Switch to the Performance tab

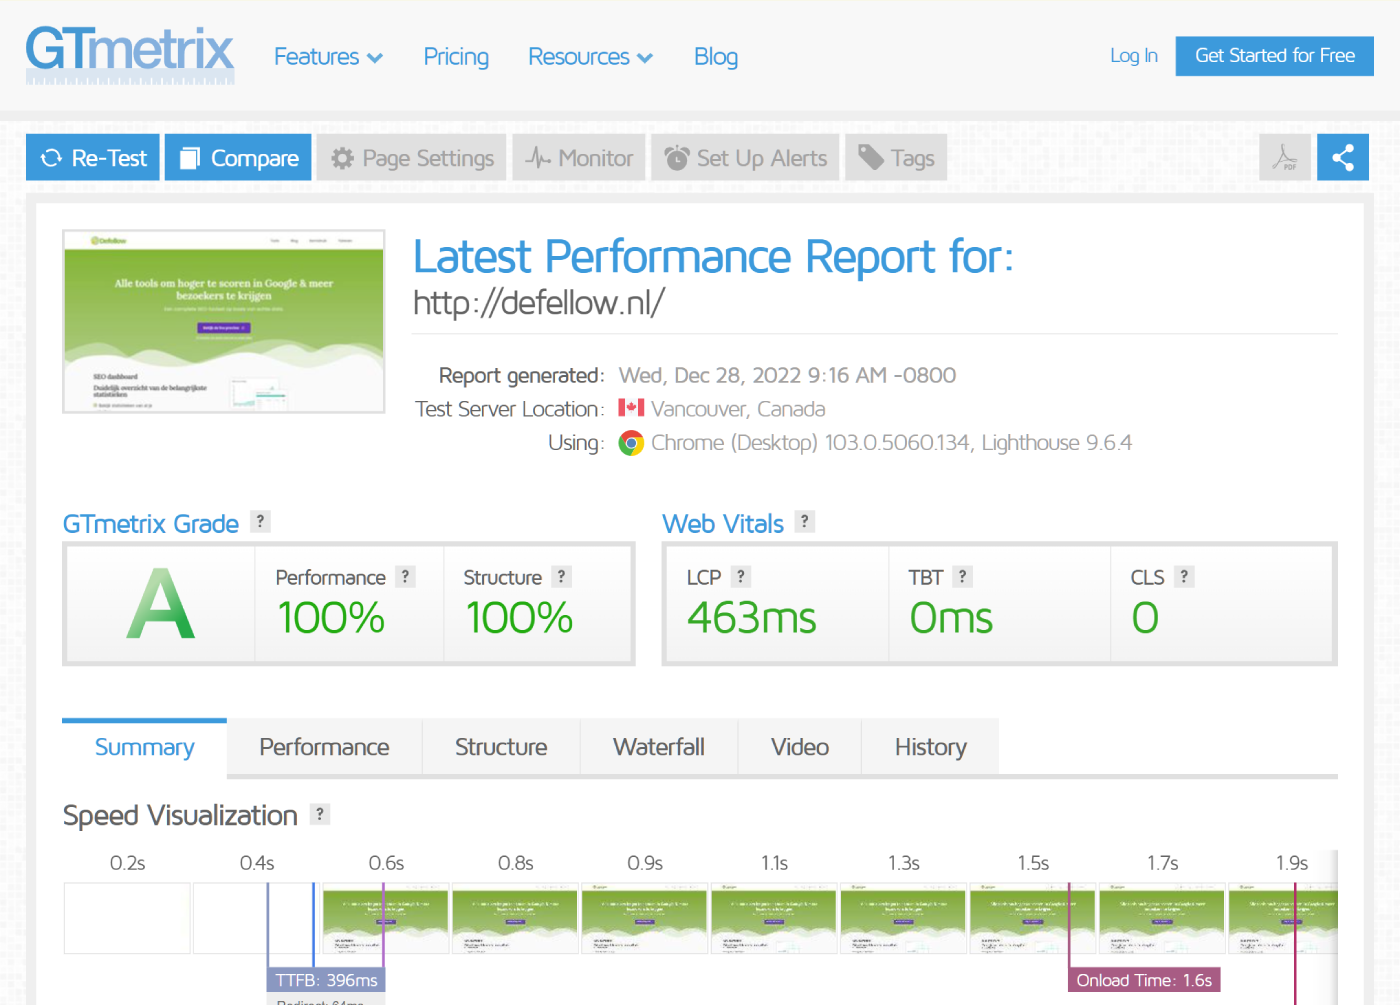click(x=324, y=747)
